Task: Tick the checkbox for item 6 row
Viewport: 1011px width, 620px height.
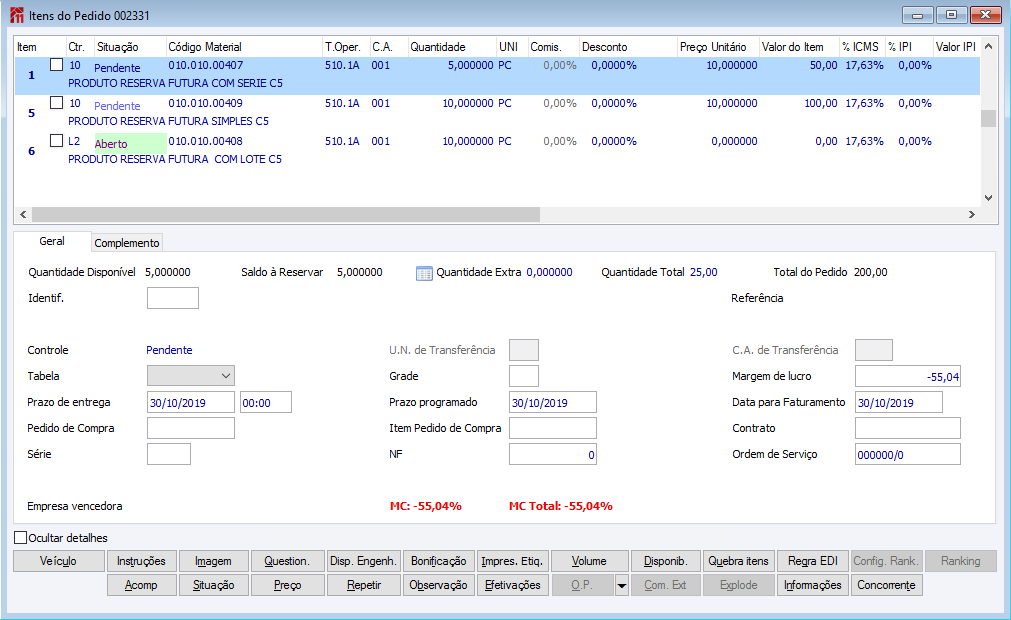Action: (56, 141)
